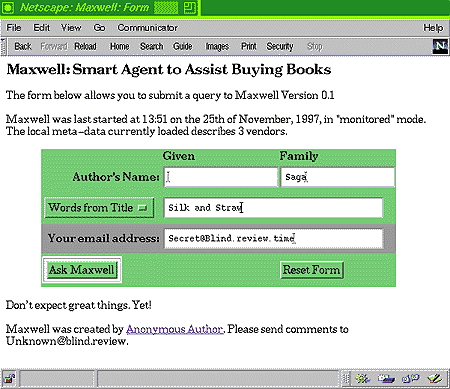
Task: Click the Don't expect great things text
Action: pos(79,305)
